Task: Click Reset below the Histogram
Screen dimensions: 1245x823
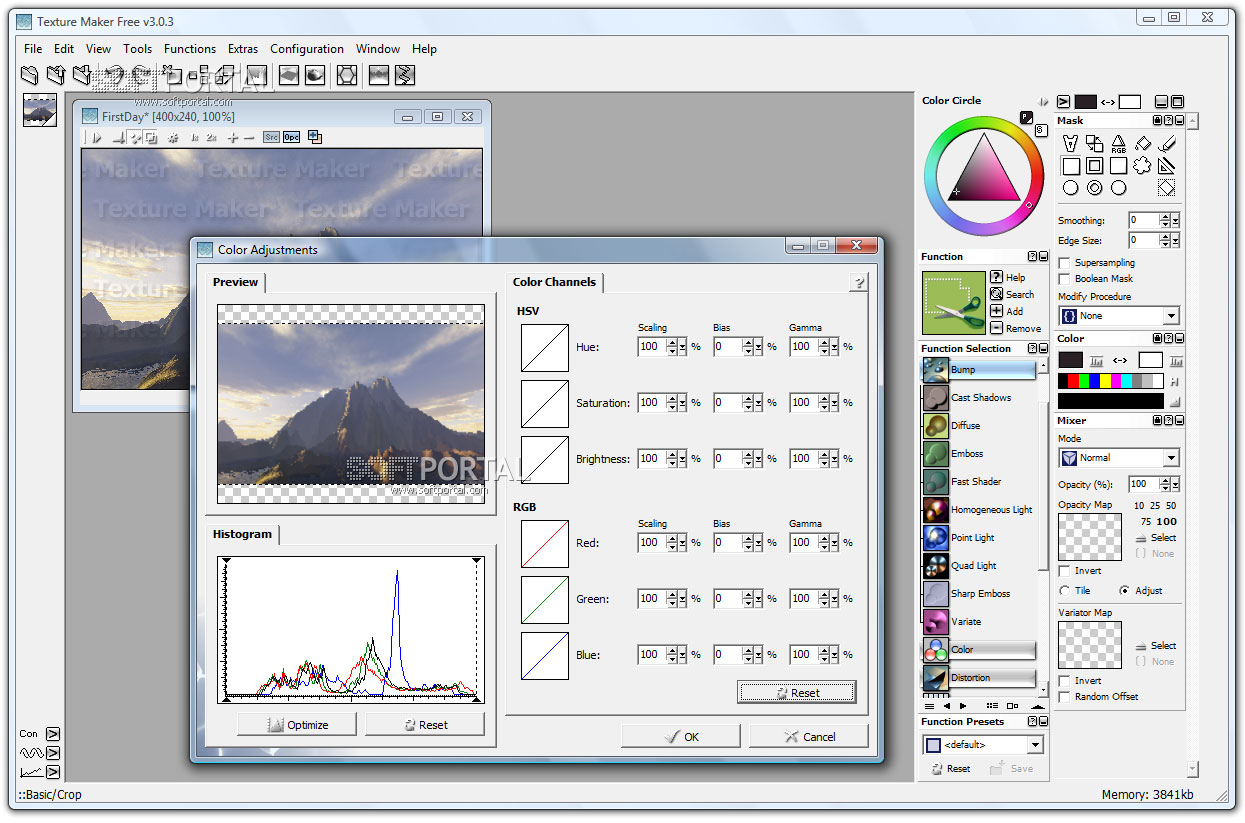Action: click(425, 725)
